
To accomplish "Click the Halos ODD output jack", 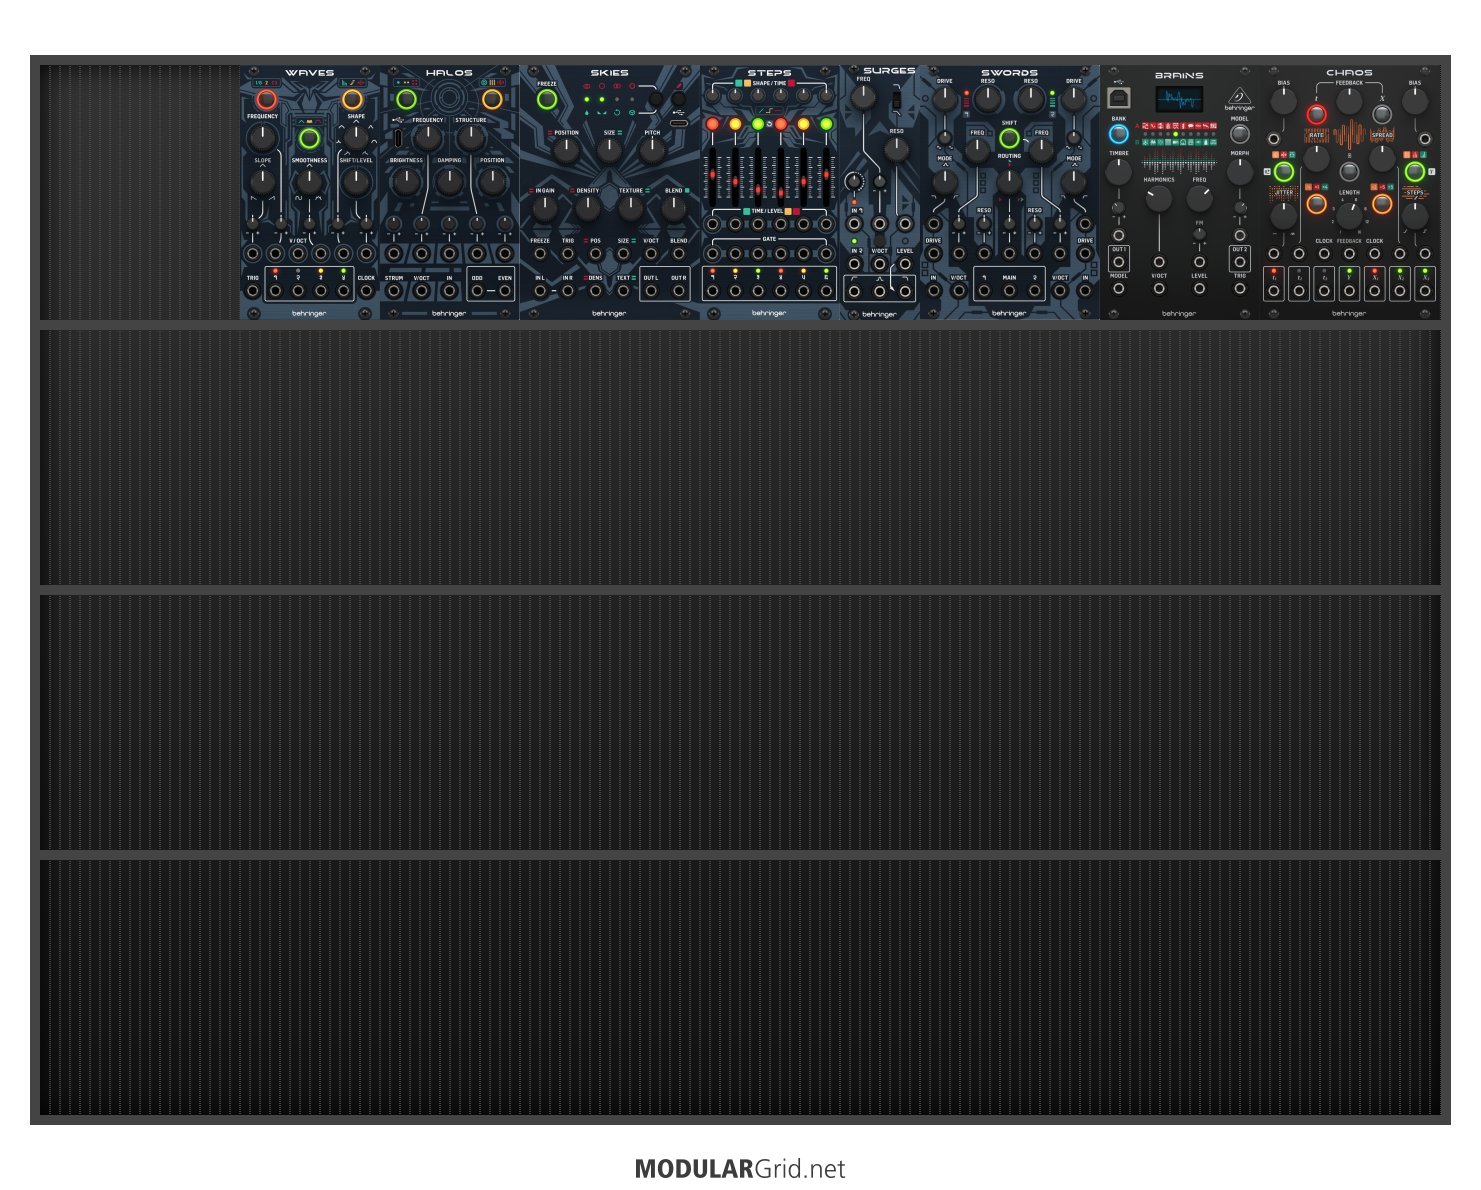I will point(477,291).
